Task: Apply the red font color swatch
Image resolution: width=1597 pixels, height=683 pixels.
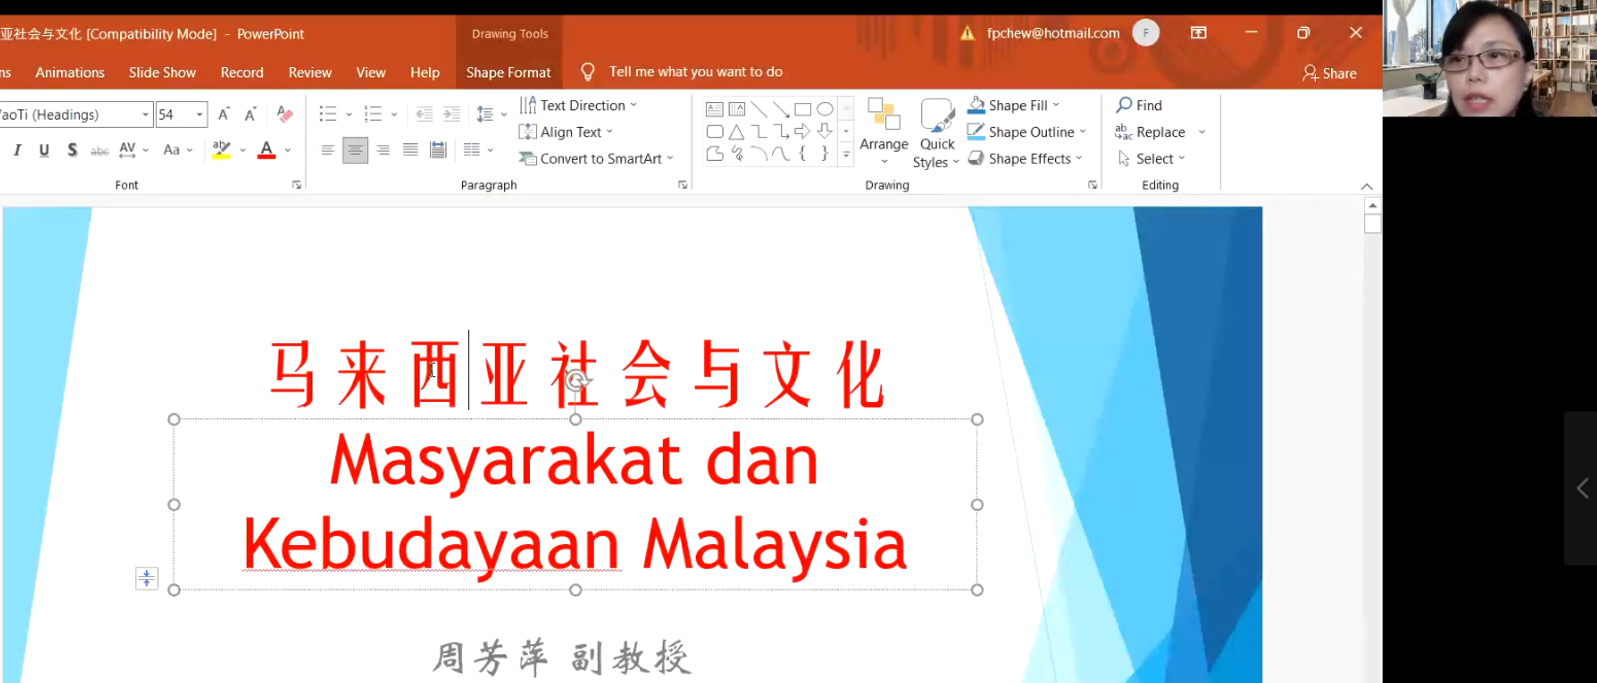Action: (x=266, y=150)
